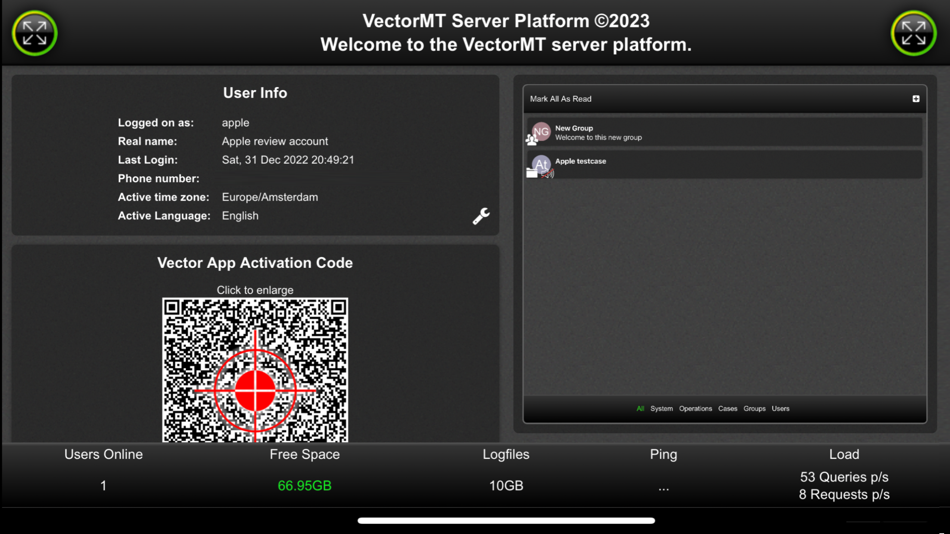Image resolution: width=950 pixels, height=534 pixels.
Task: Select the All notifications filter
Action: point(640,409)
